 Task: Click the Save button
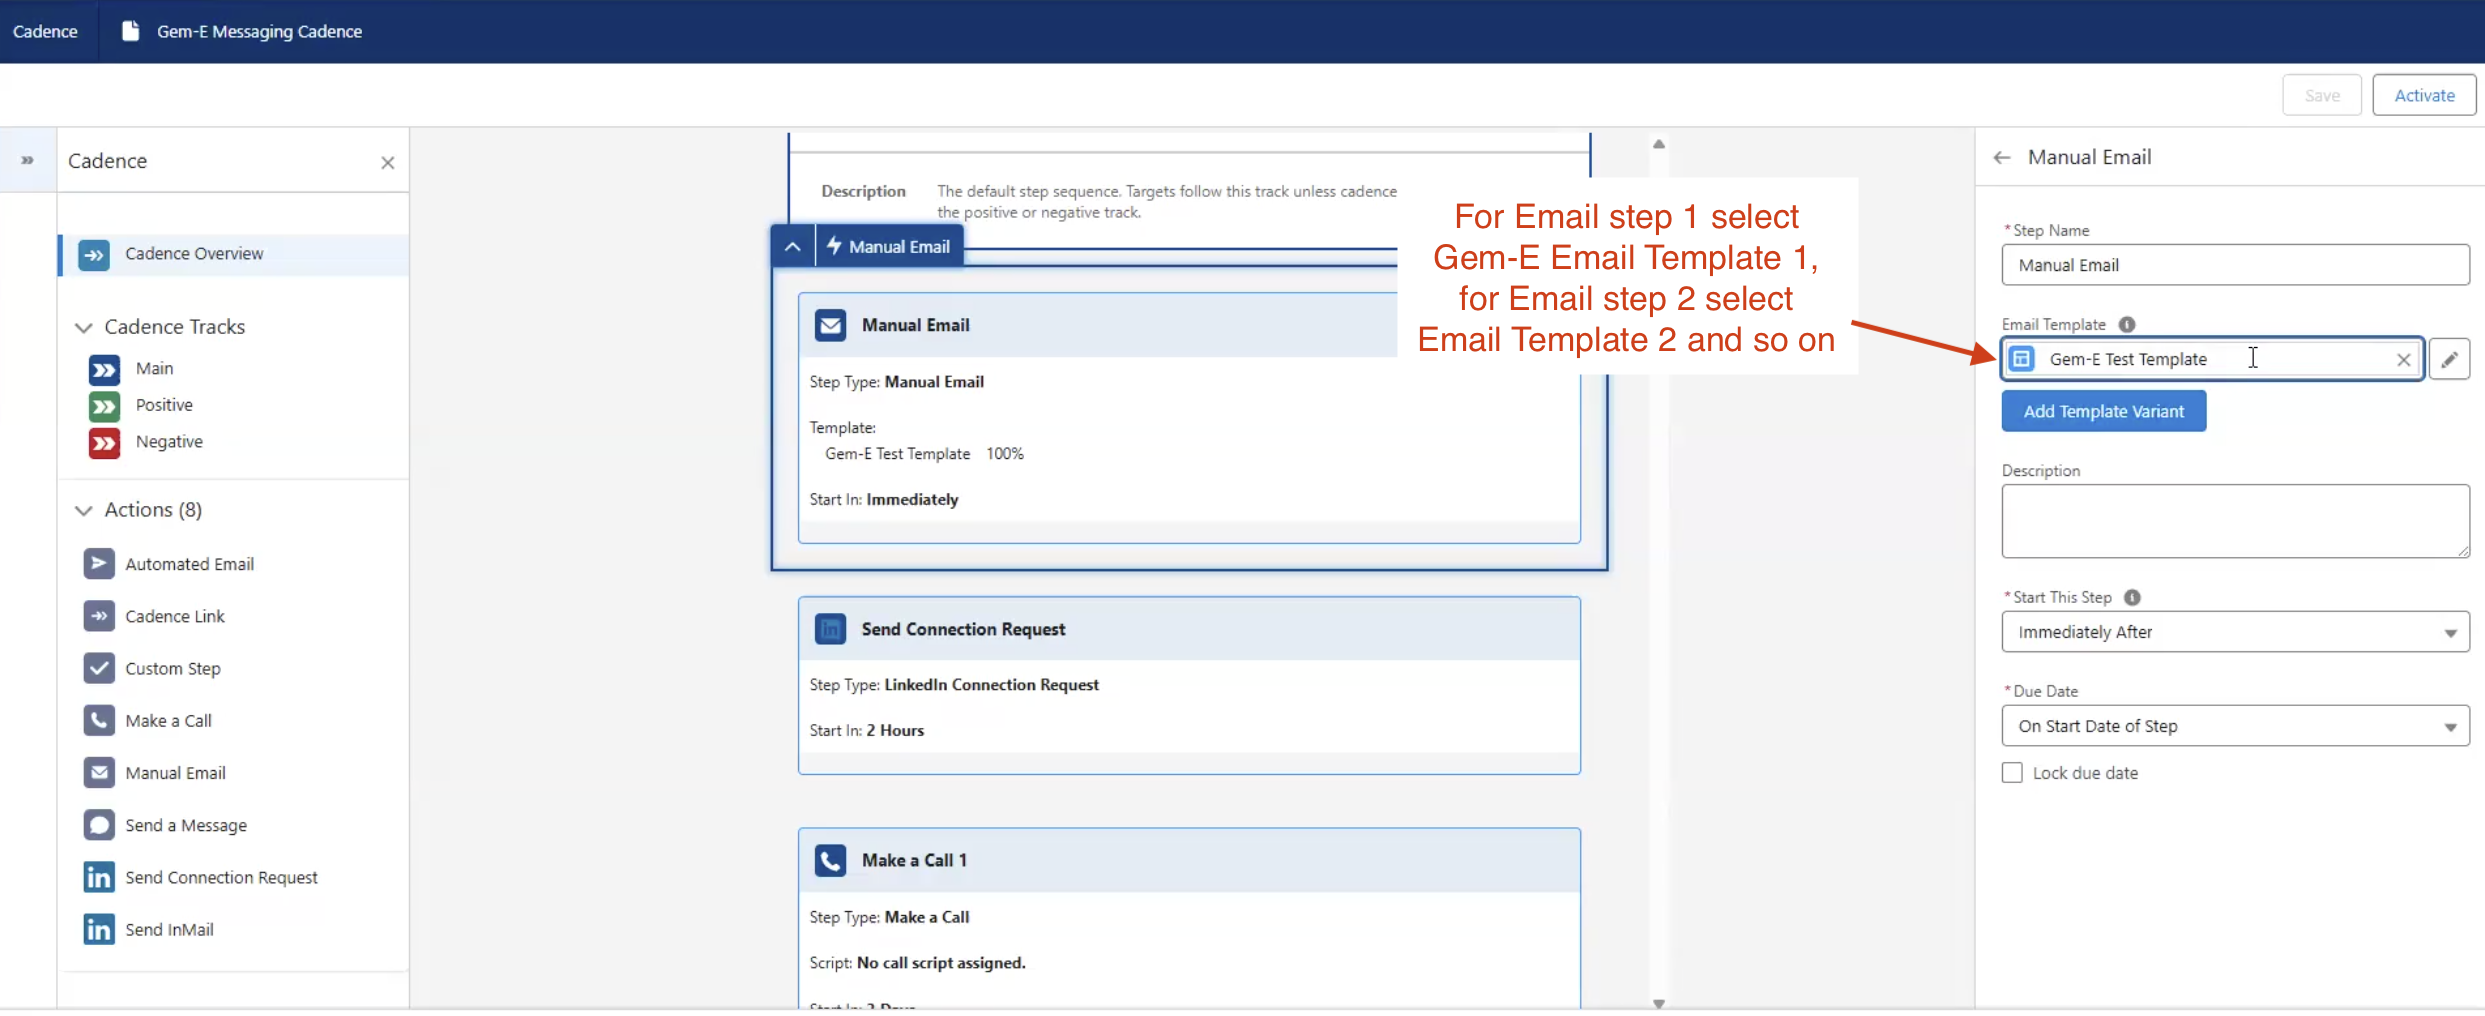(2322, 95)
